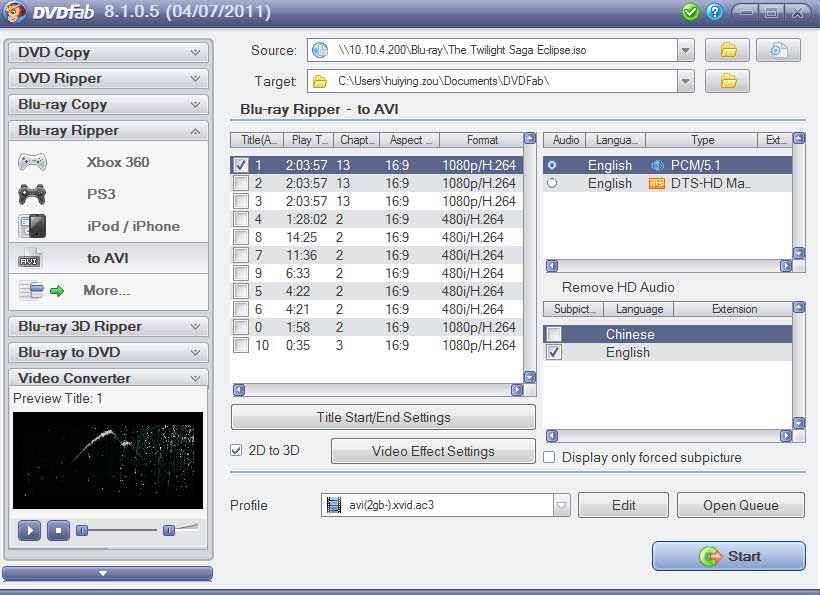Click the preview seek slider handle
The height and width of the screenshot is (595, 820).
coord(82,531)
